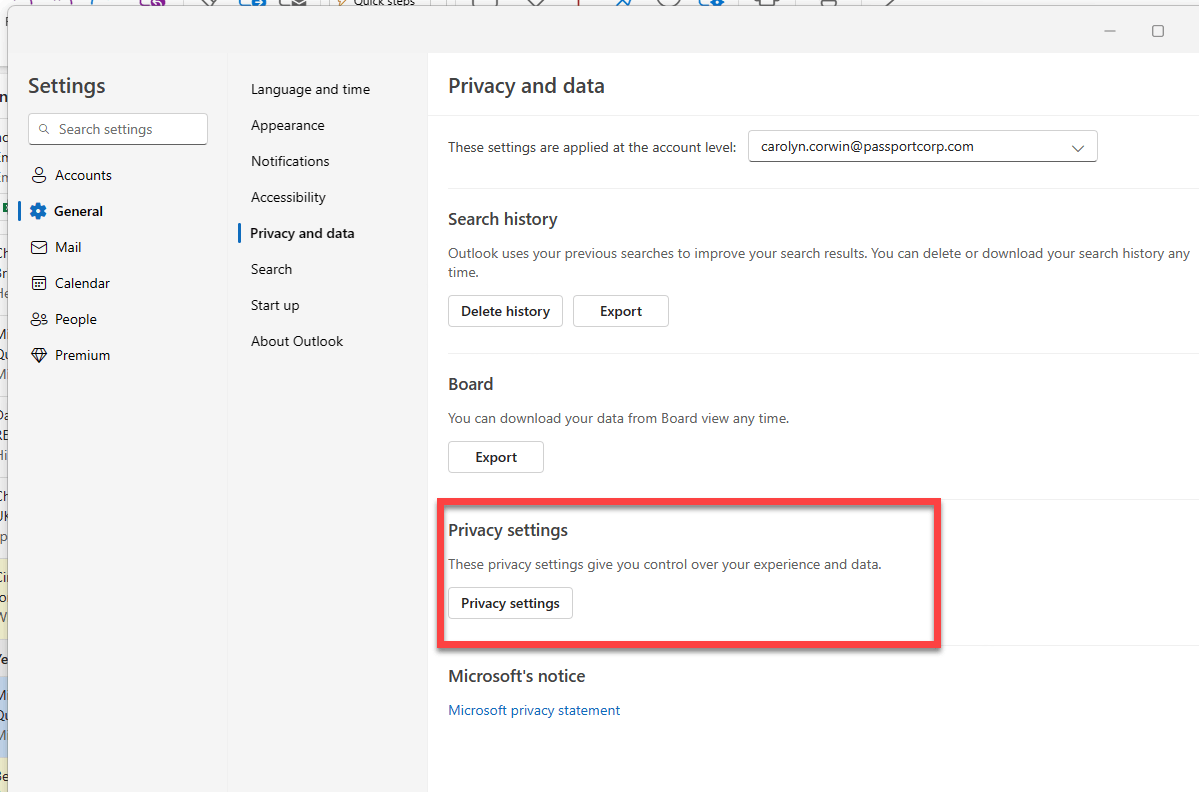This screenshot has height=792, width=1199.
Task: Open the Appearance section
Action: [288, 125]
